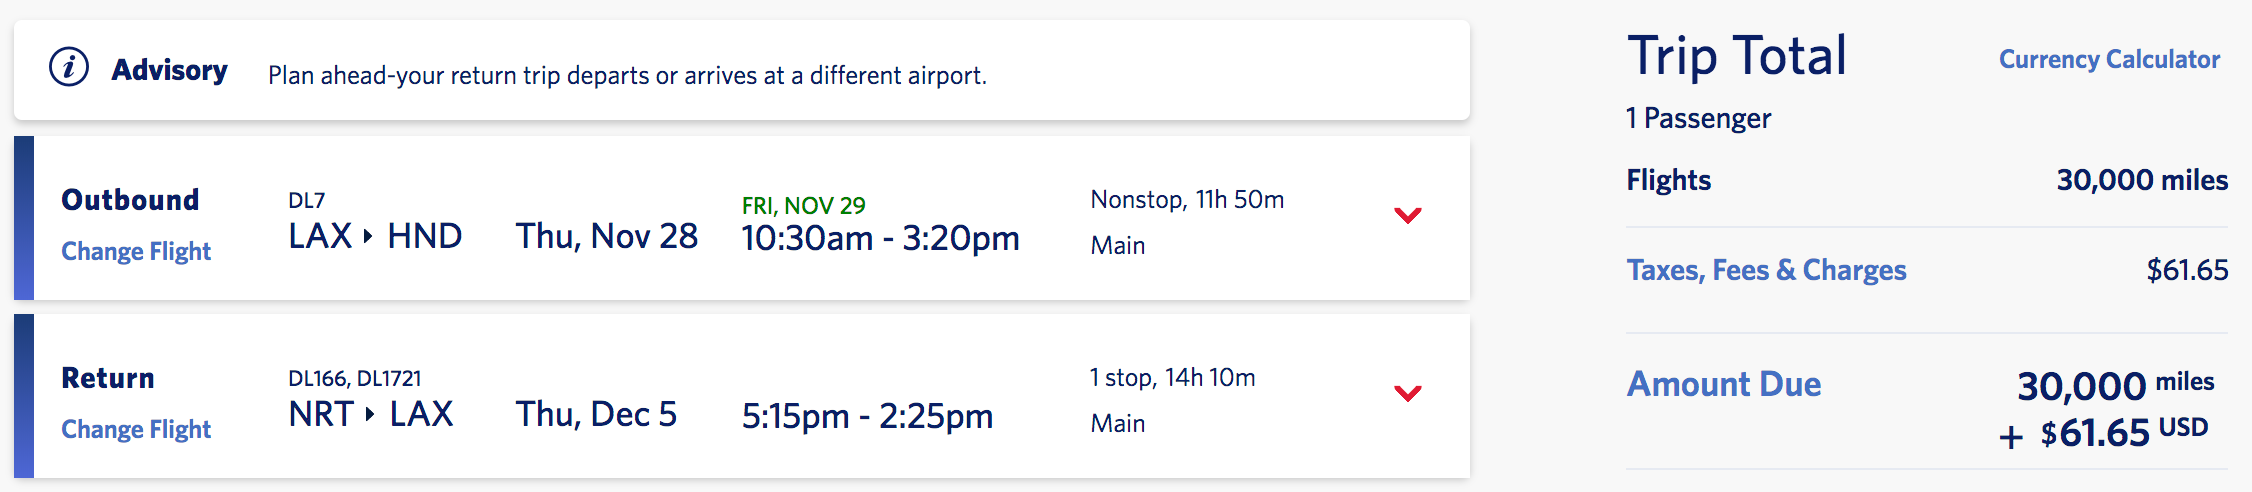Open Taxes, Fees & Charges breakdown
The height and width of the screenshot is (492, 2252).
click(1766, 270)
